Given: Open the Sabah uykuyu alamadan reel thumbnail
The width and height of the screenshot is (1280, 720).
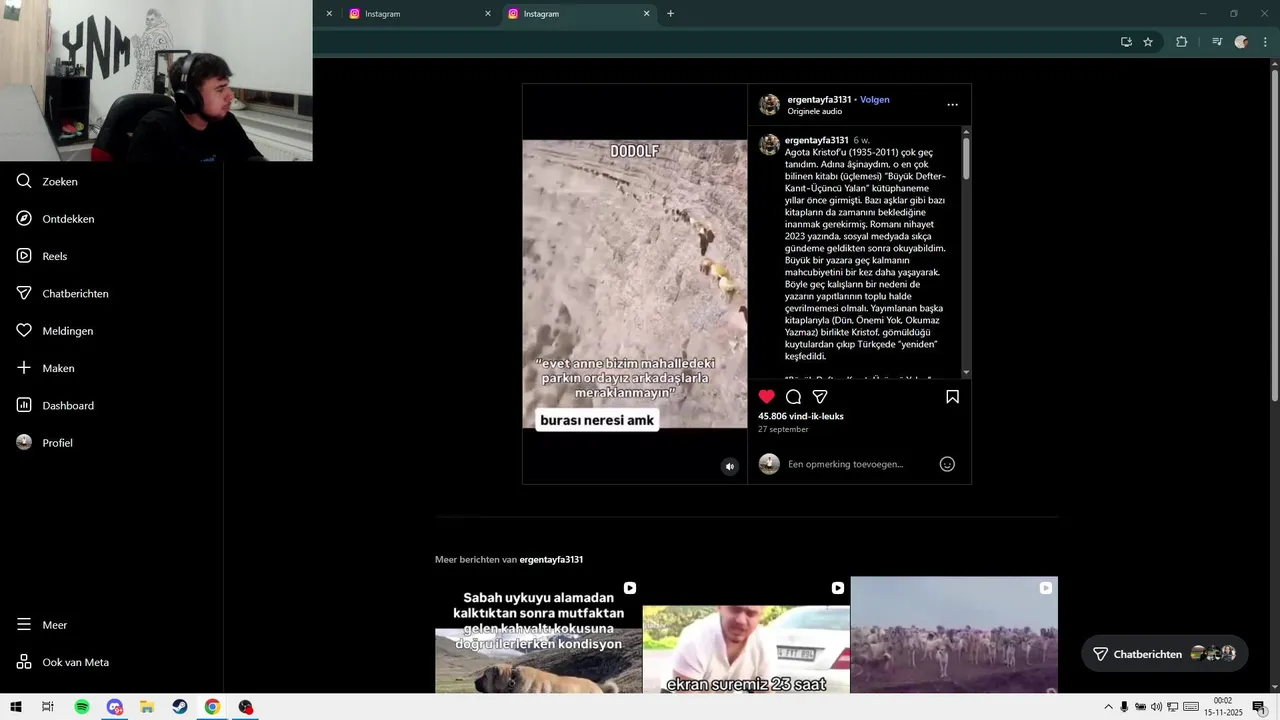Looking at the screenshot, I should (x=538, y=635).
